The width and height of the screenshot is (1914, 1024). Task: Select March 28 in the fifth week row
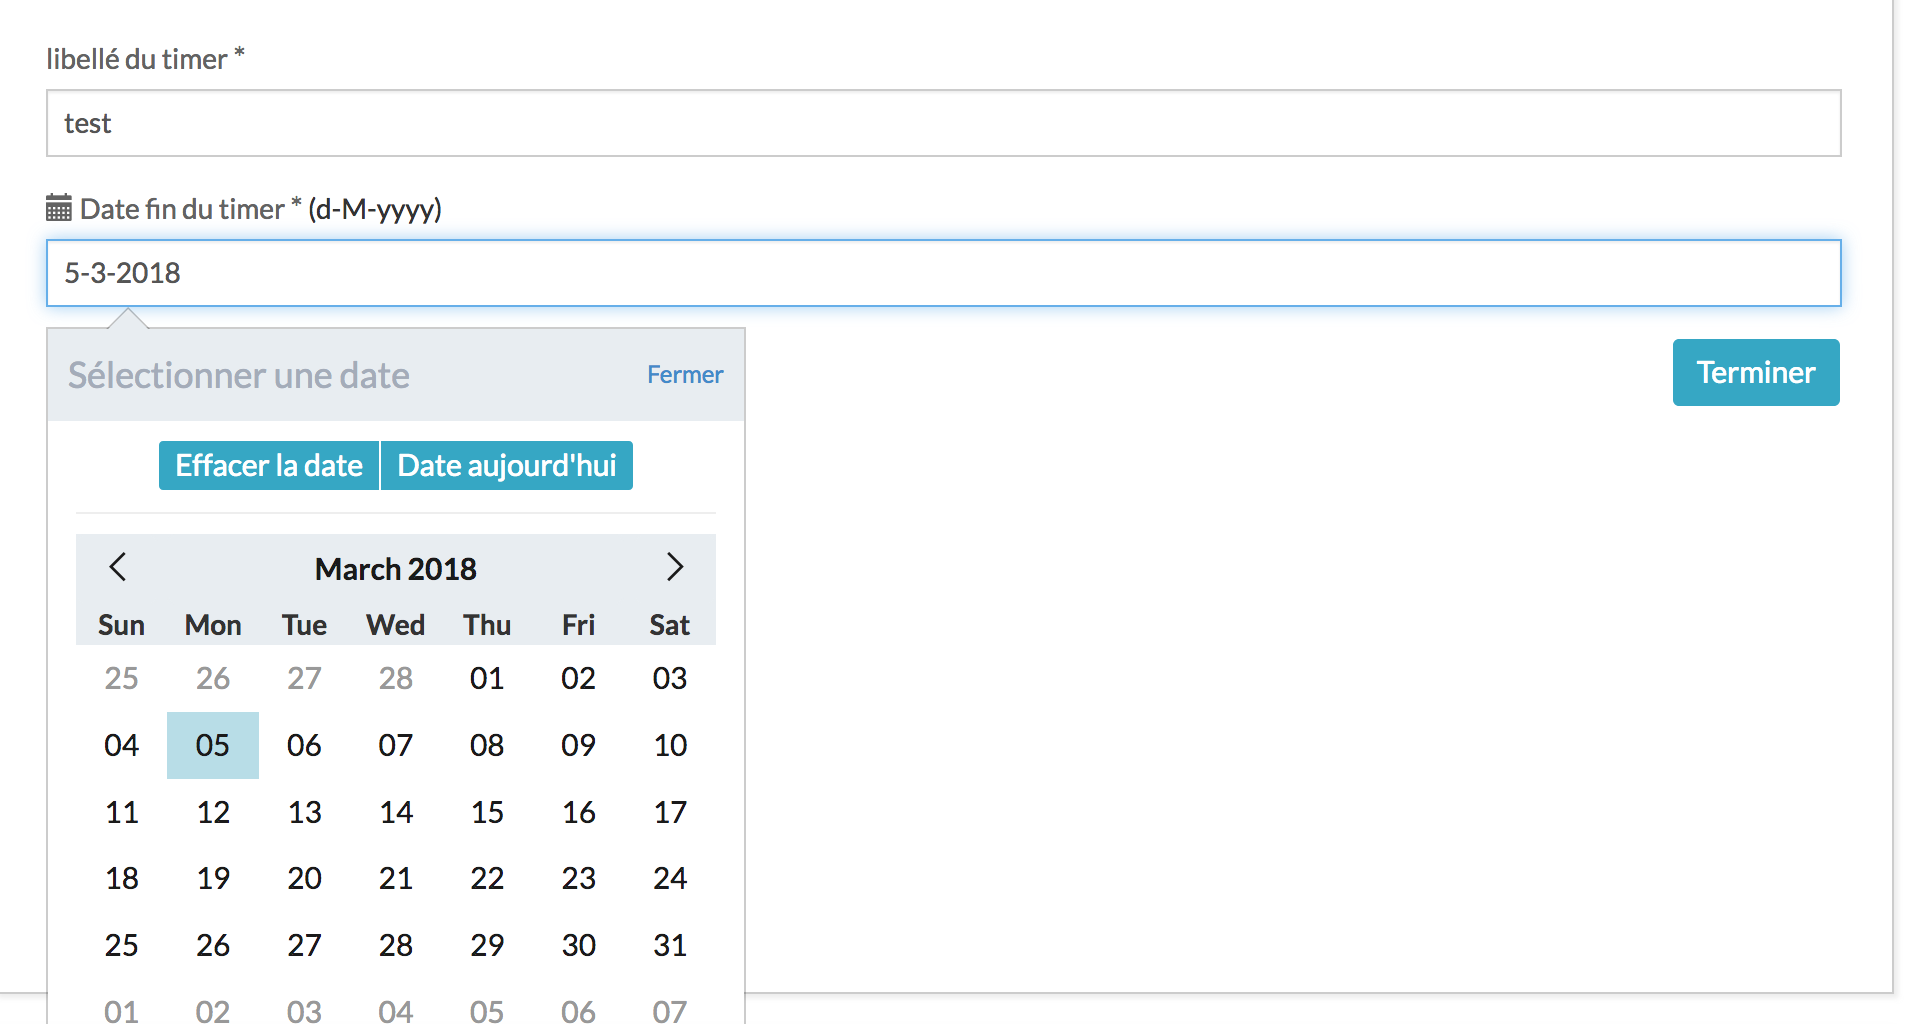coord(396,945)
